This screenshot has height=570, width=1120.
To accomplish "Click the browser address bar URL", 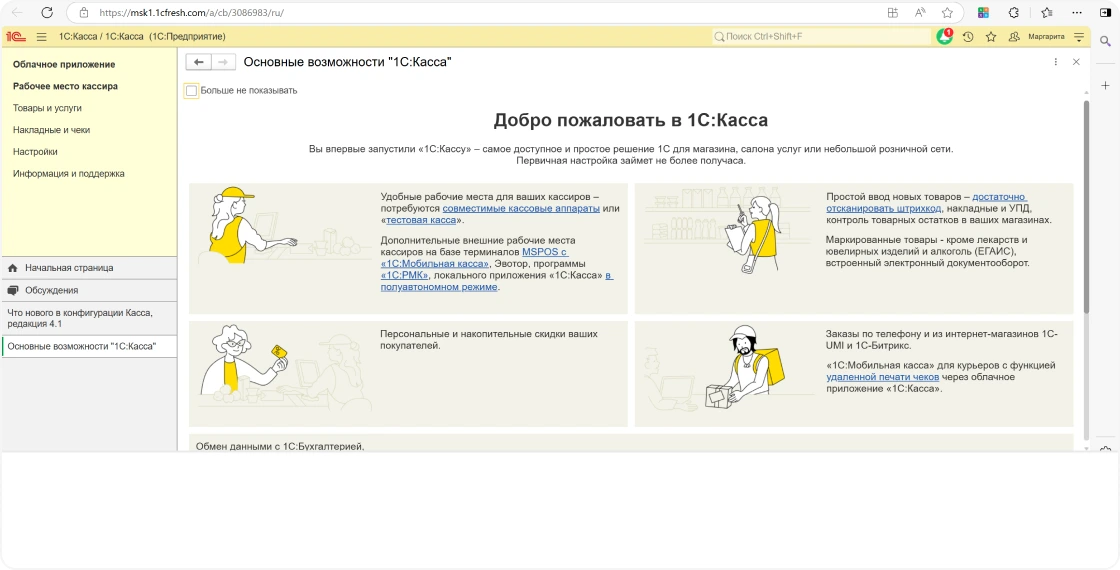I will point(192,12).
